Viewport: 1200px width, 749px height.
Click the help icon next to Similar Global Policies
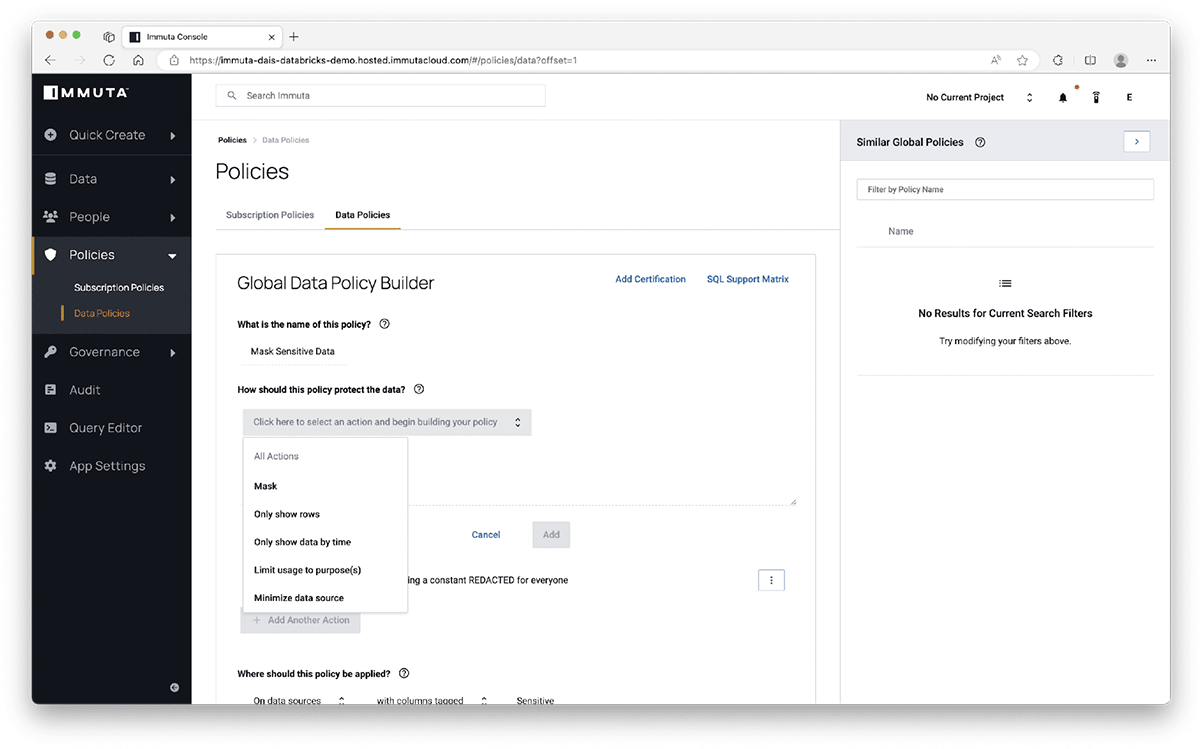click(x=980, y=142)
